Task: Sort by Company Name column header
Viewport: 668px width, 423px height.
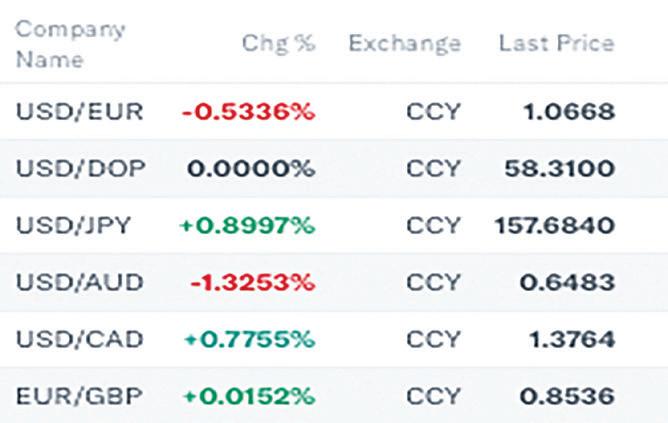Action: point(70,44)
